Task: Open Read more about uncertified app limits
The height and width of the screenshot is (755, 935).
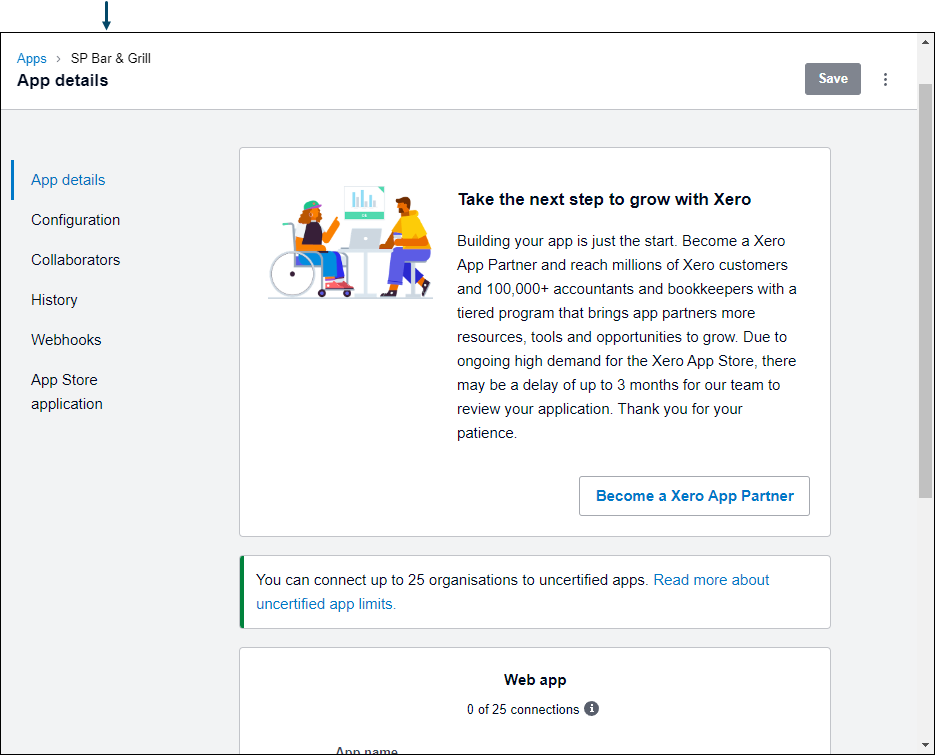Action: coord(513,592)
